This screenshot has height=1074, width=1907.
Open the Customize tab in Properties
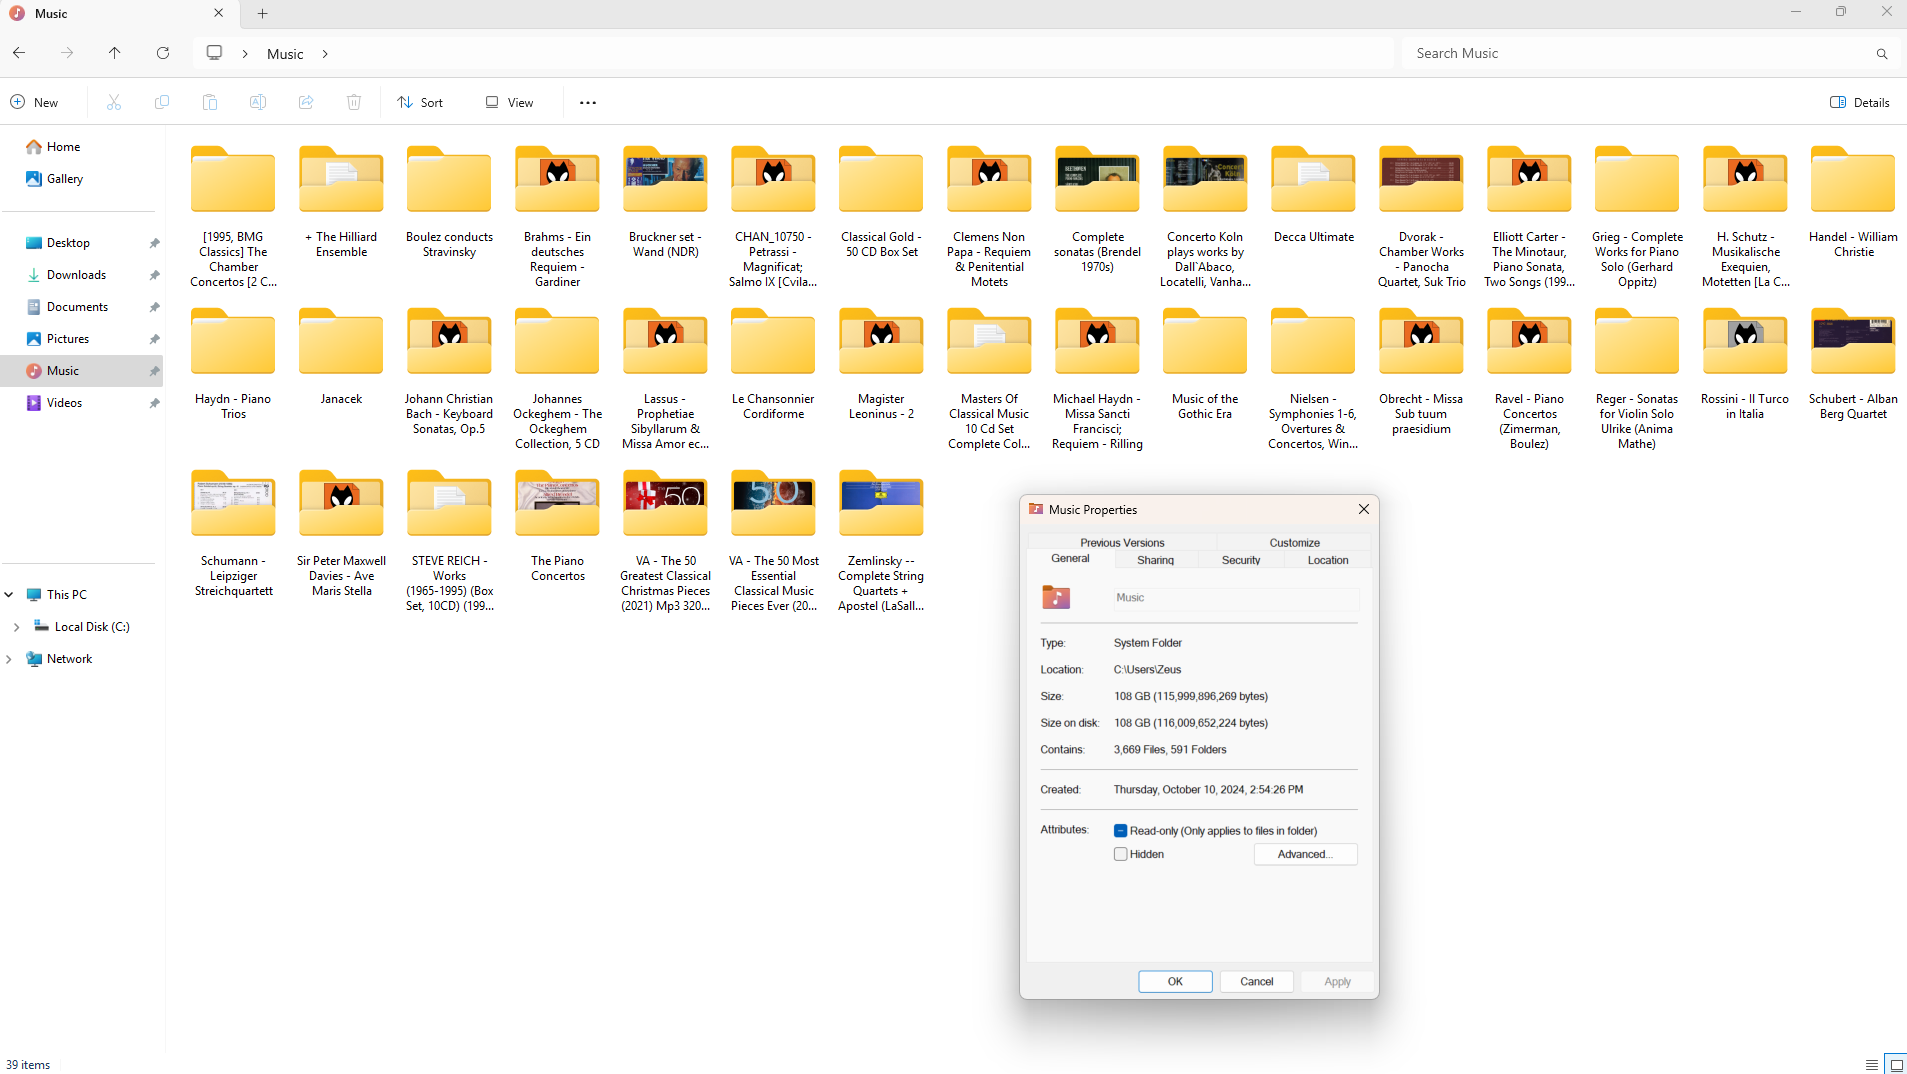(x=1294, y=542)
